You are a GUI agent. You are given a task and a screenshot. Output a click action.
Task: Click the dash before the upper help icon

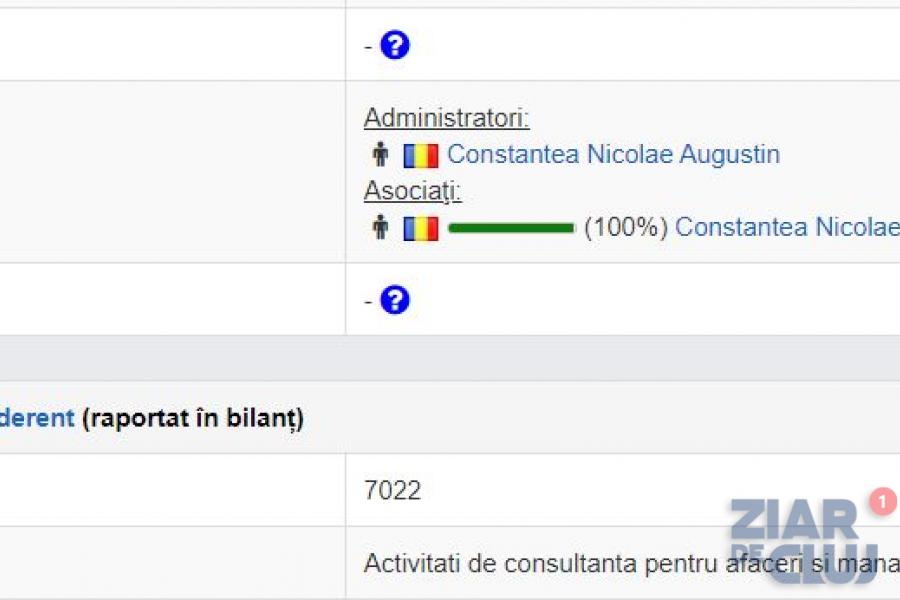tap(368, 47)
